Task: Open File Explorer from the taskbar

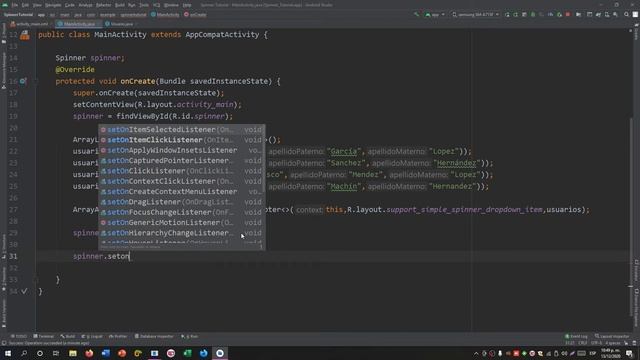Action: pyautogui.click(x=73, y=353)
